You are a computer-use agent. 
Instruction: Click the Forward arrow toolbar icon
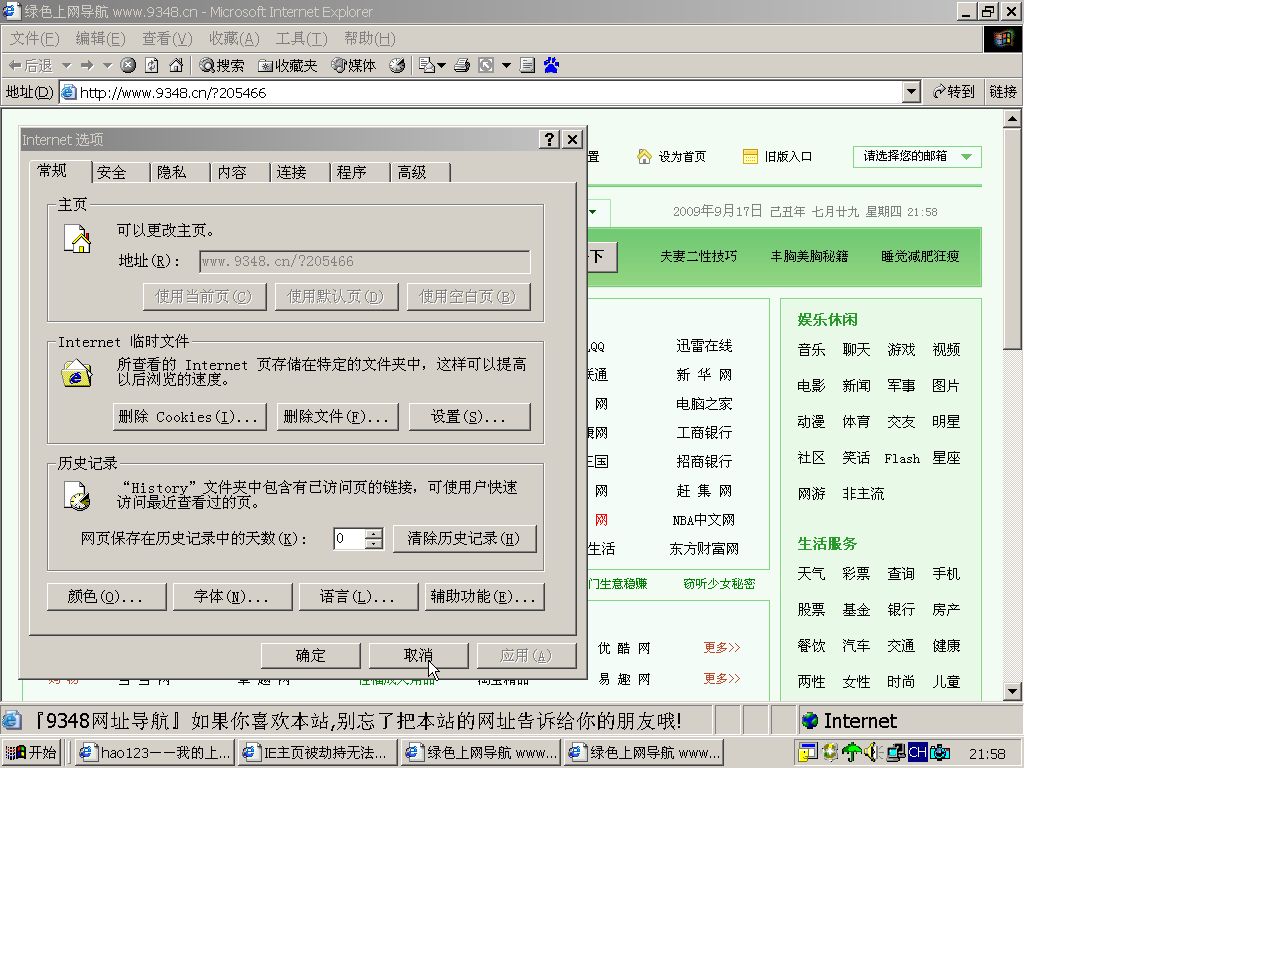tap(87, 65)
